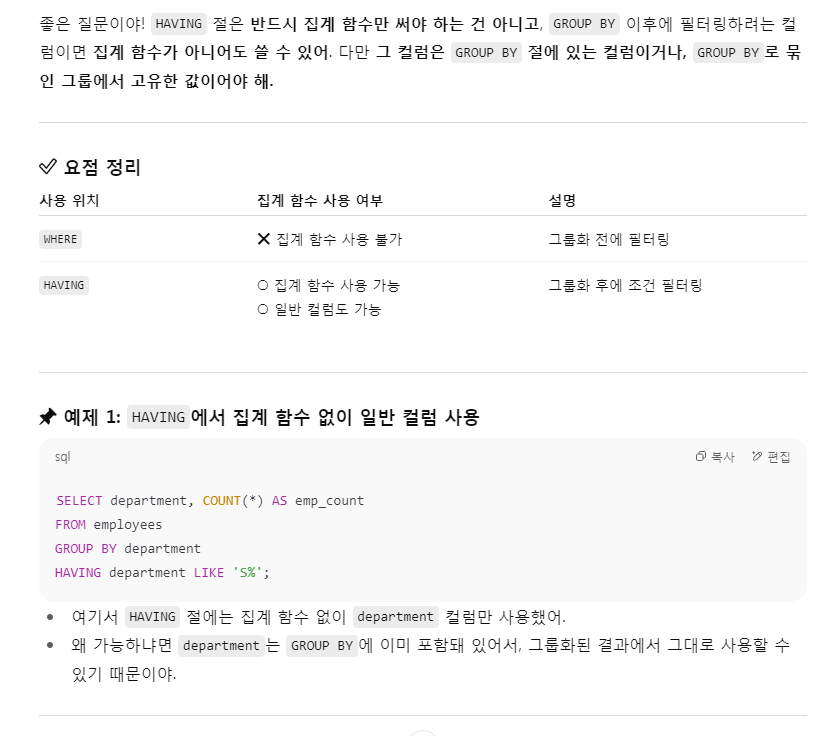Select the 복사 button label
The height and width of the screenshot is (736, 834).
coord(723,457)
